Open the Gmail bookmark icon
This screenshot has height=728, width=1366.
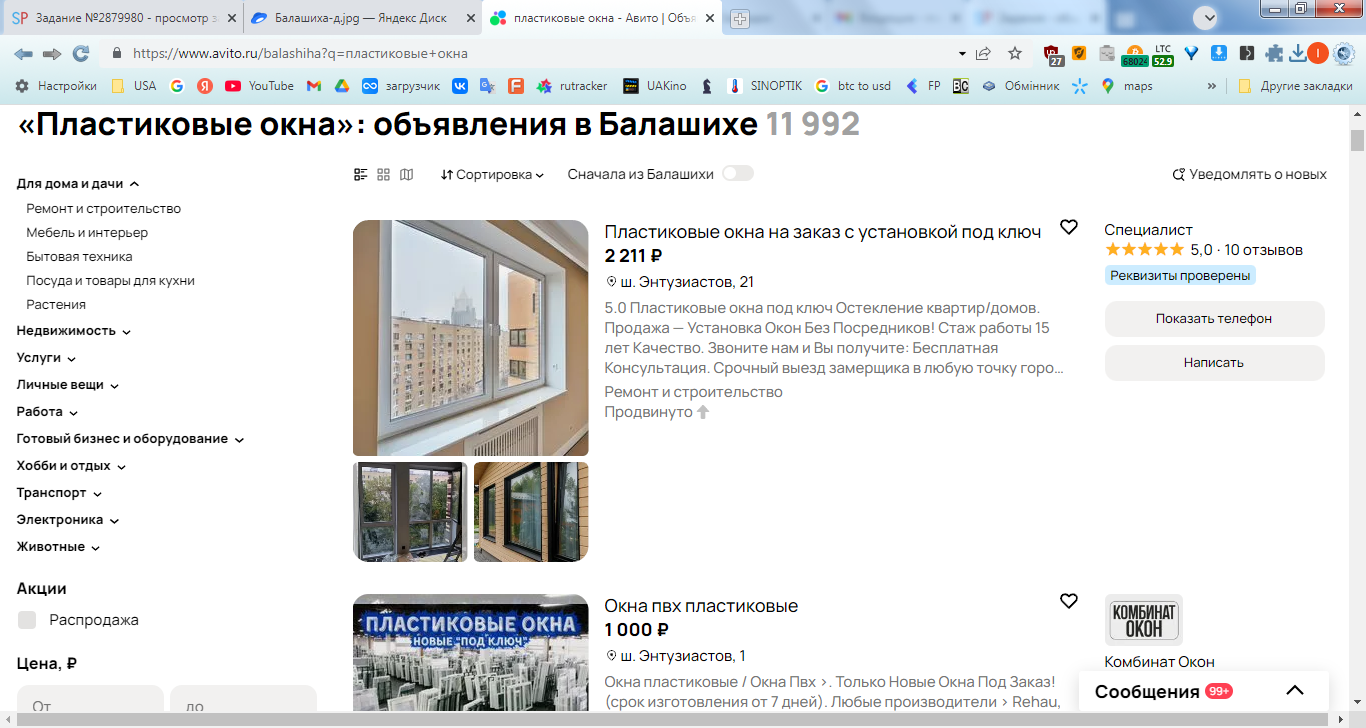point(314,86)
